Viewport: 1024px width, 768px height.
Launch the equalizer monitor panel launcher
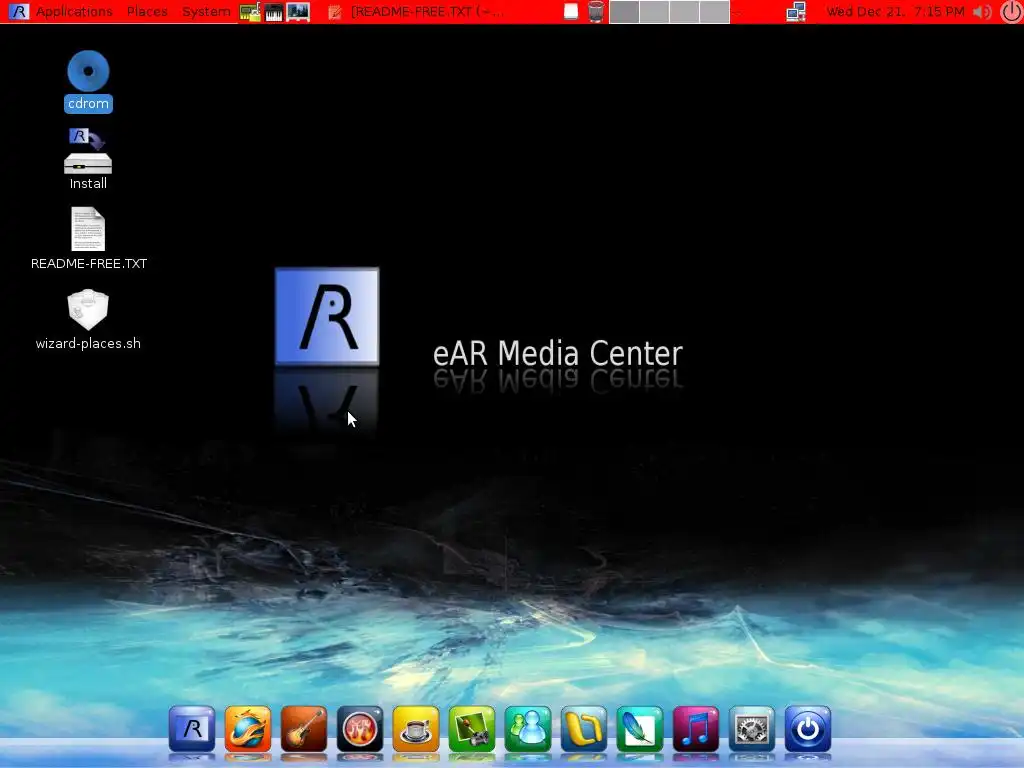(298, 12)
